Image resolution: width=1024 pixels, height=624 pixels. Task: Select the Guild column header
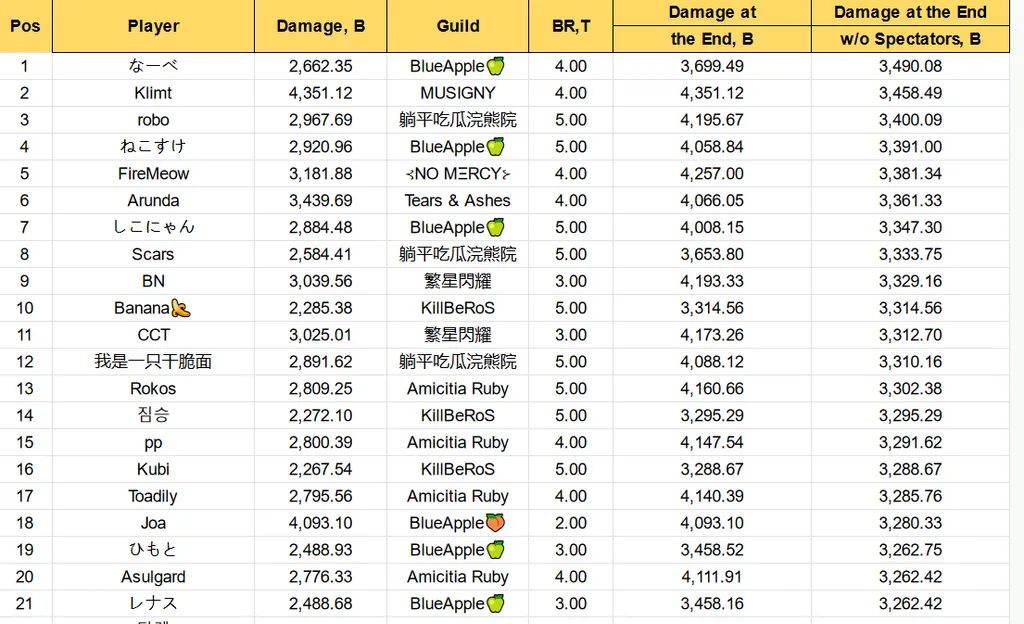pyautogui.click(x=458, y=26)
